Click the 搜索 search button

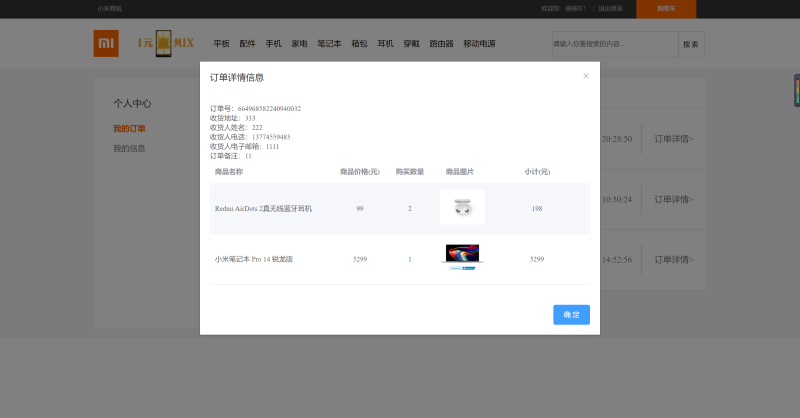[x=691, y=44]
